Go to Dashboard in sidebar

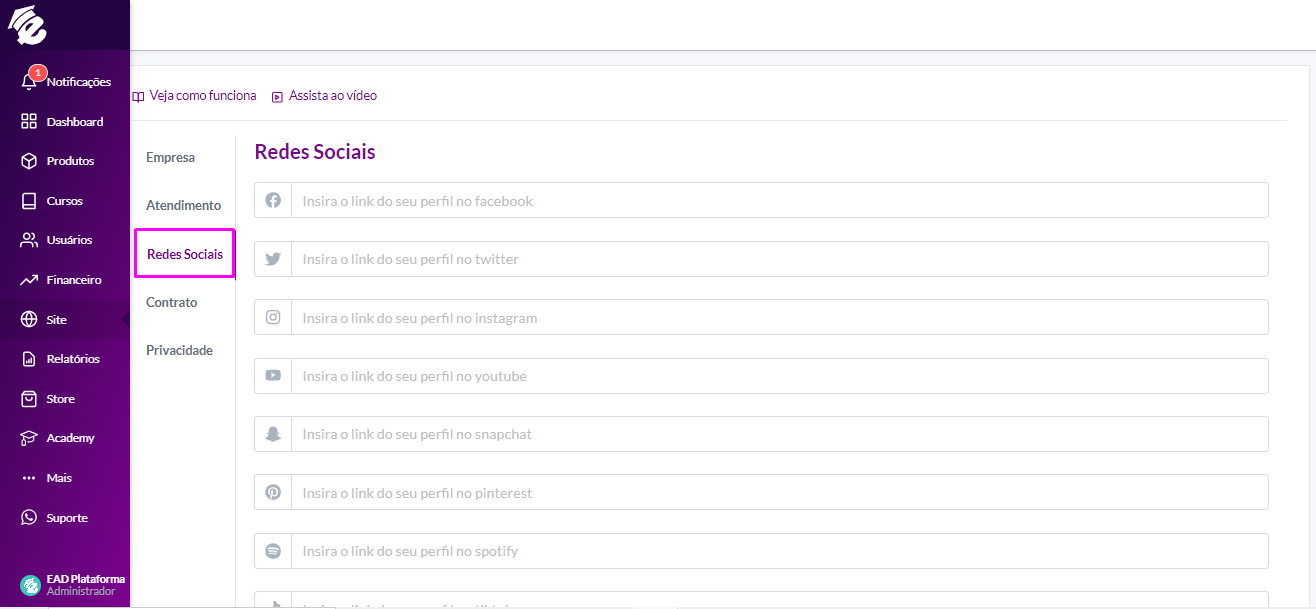[x=65, y=122]
